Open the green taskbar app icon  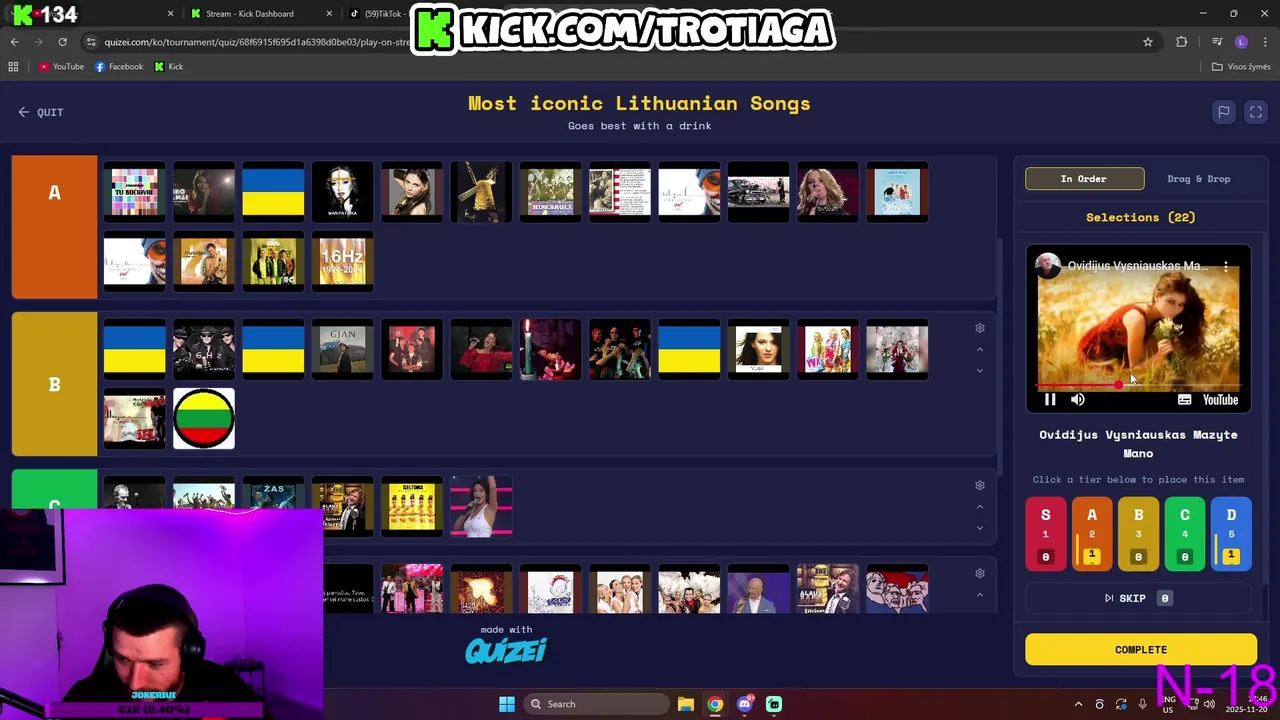pos(774,704)
